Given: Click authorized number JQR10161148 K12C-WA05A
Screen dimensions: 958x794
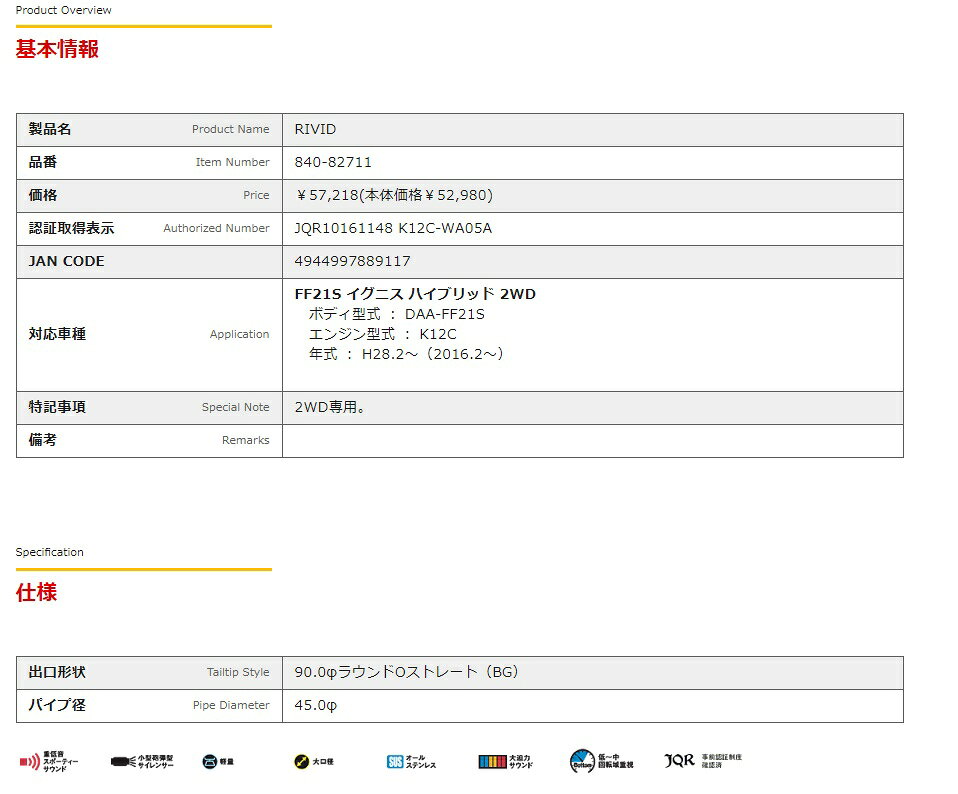Looking at the screenshot, I should [x=393, y=228].
